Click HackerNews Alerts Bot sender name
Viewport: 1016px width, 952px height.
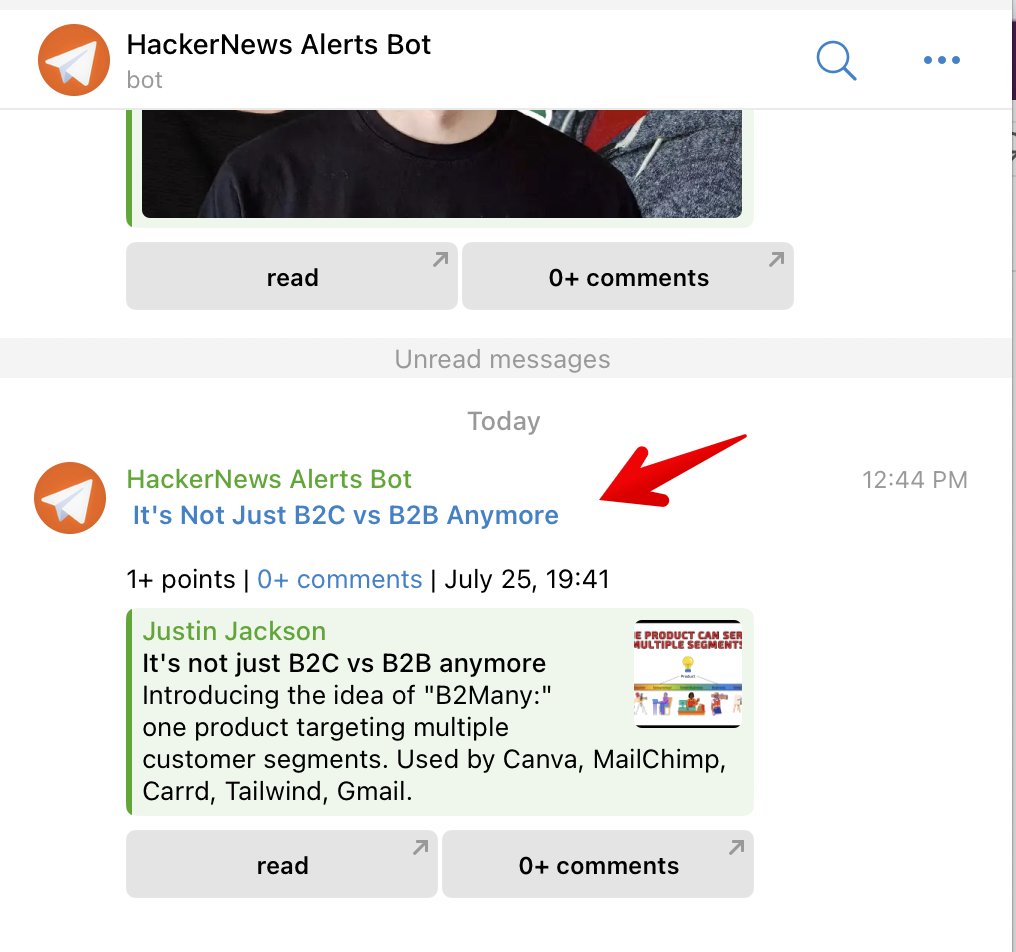coord(269,480)
